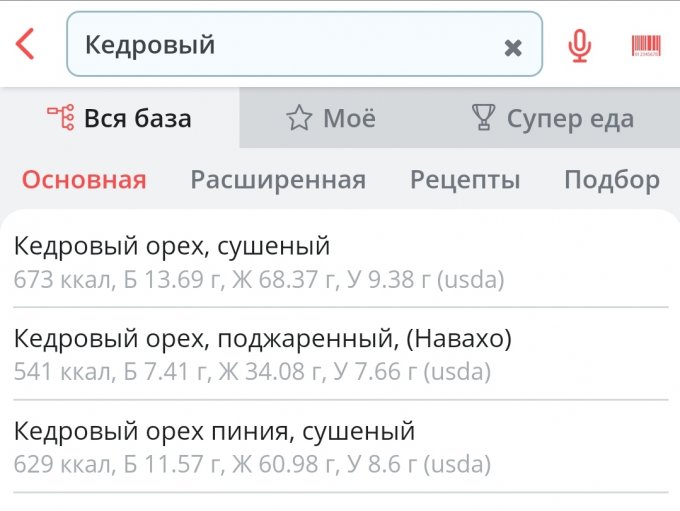Clear the search text with X

pos(513,47)
